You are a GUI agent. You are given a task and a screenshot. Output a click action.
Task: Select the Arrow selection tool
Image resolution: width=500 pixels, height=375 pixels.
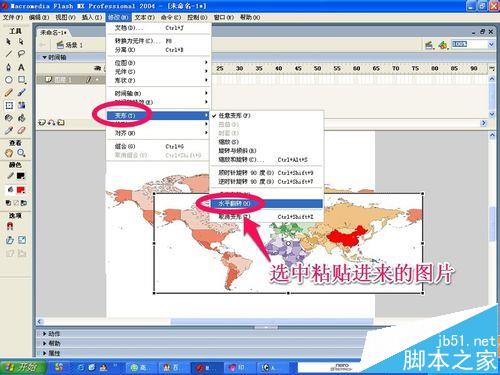(x=9, y=42)
